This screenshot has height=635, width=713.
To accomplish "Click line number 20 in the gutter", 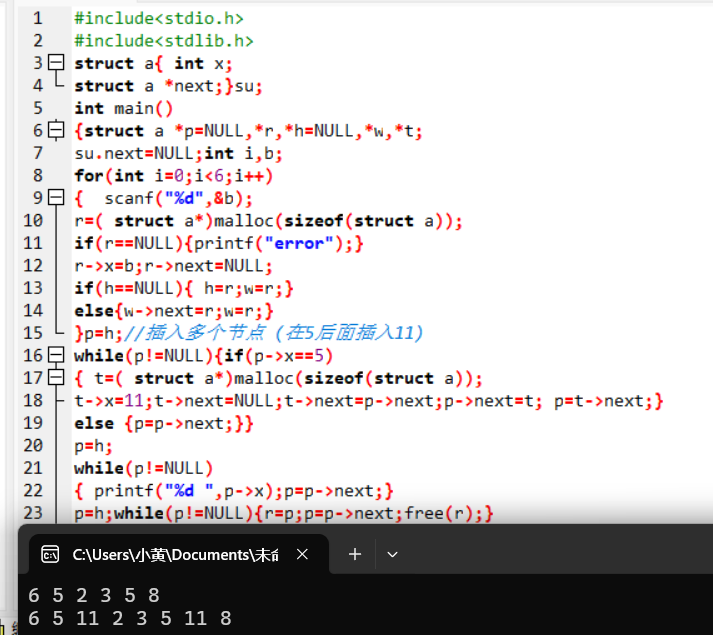I will click(33, 445).
